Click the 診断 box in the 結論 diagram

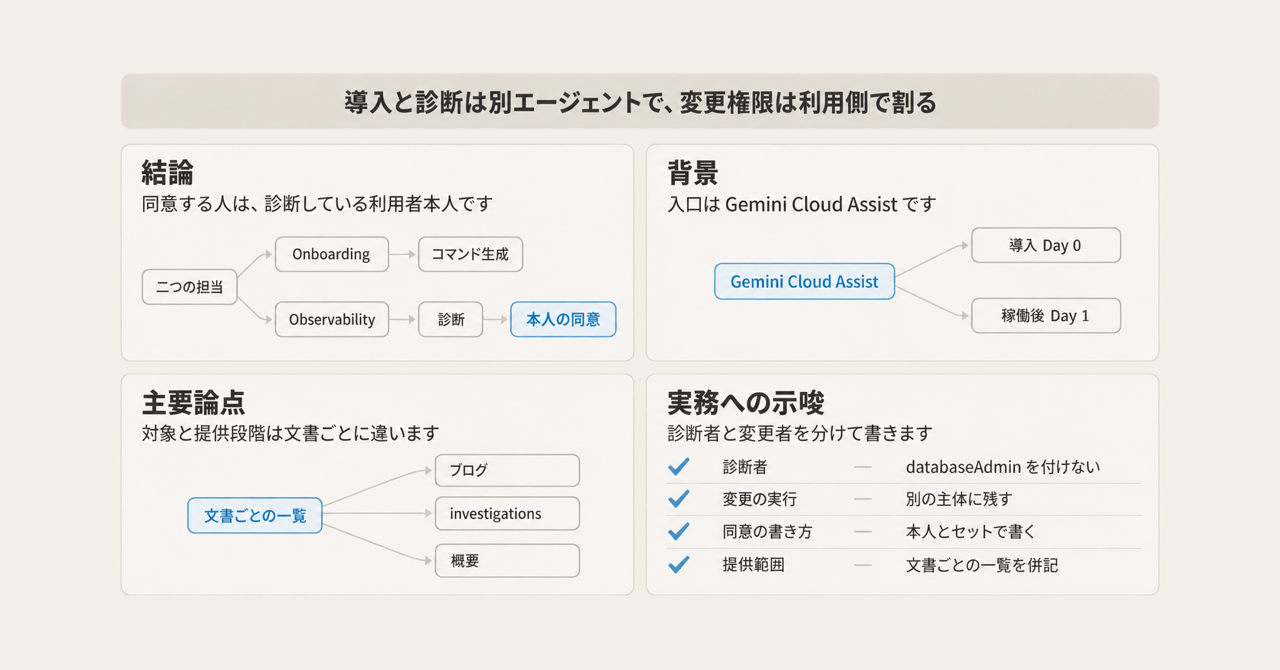tap(451, 320)
